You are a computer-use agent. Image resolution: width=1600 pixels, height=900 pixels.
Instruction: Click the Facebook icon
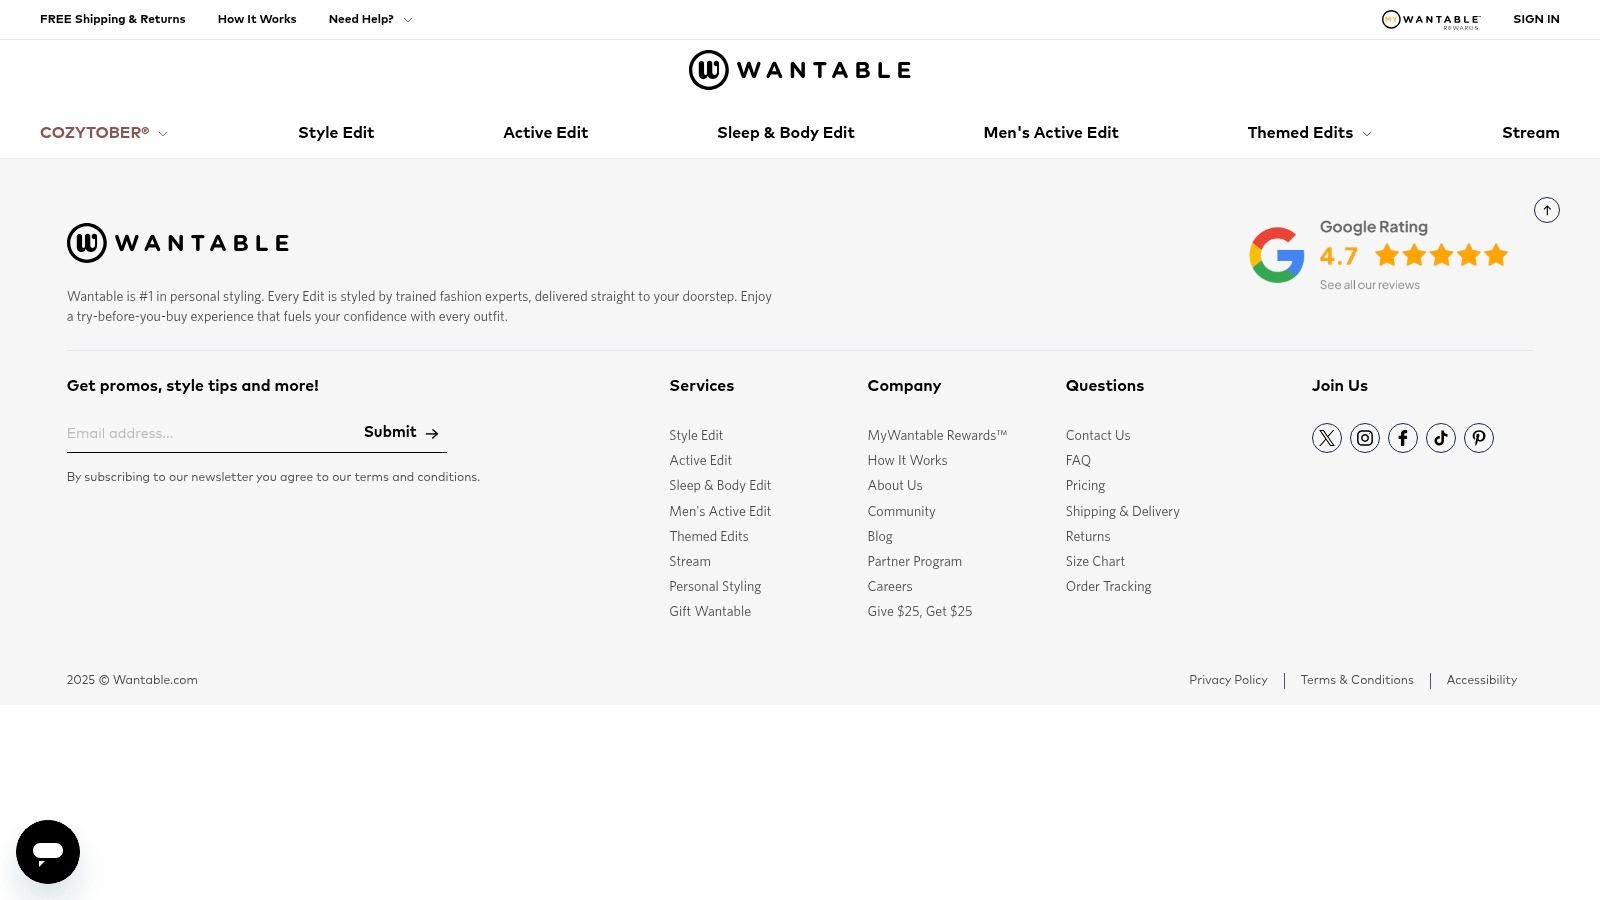pyautogui.click(x=1402, y=437)
